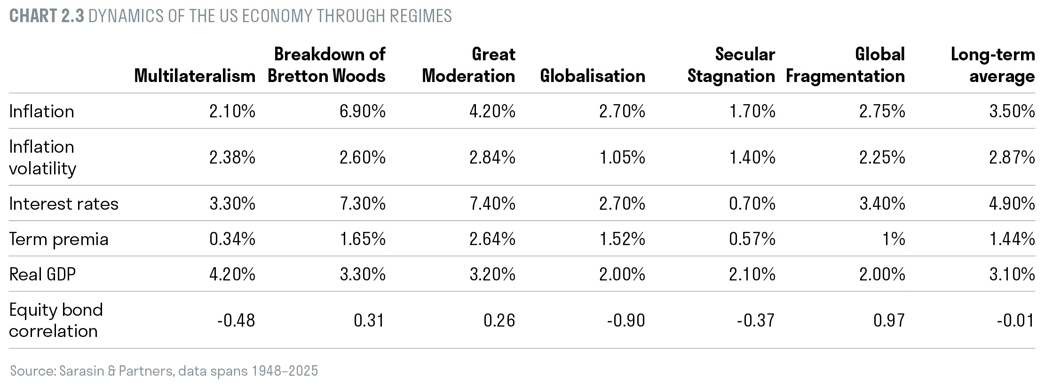Click the Multilateralism column header

195,76
